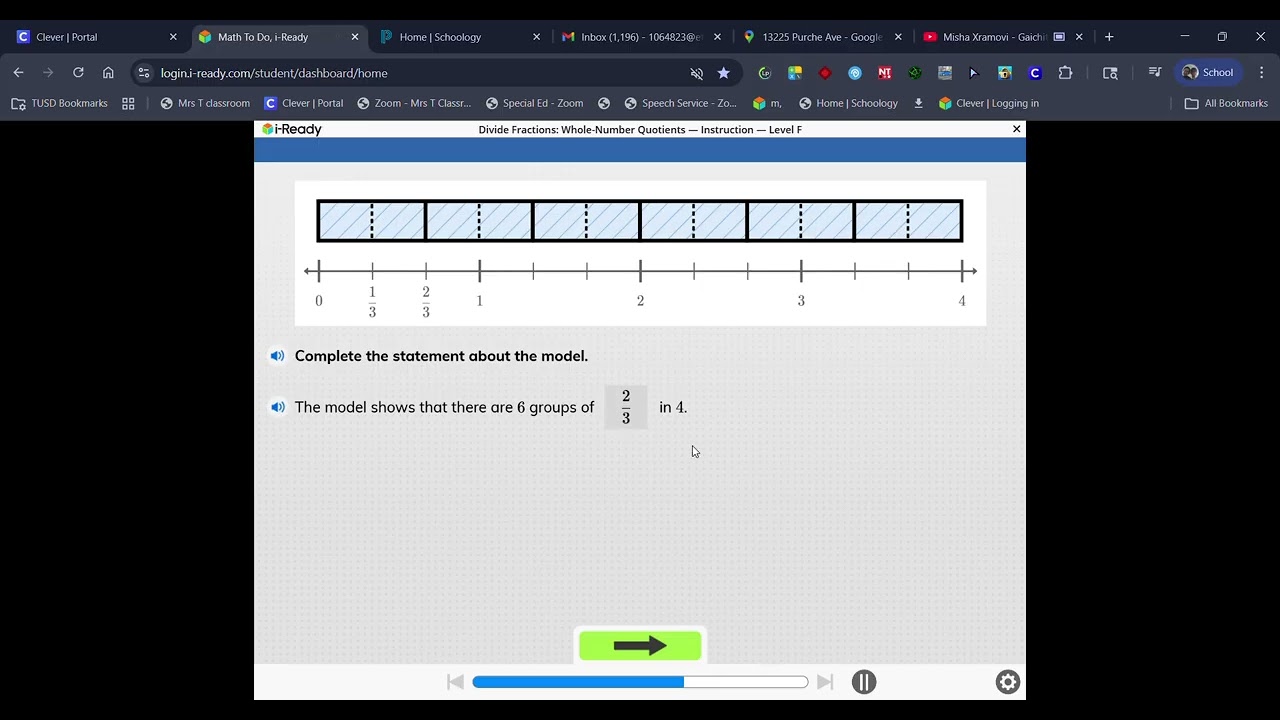1280x720 pixels.
Task: Open the School profile button
Action: coord(1208,73)
